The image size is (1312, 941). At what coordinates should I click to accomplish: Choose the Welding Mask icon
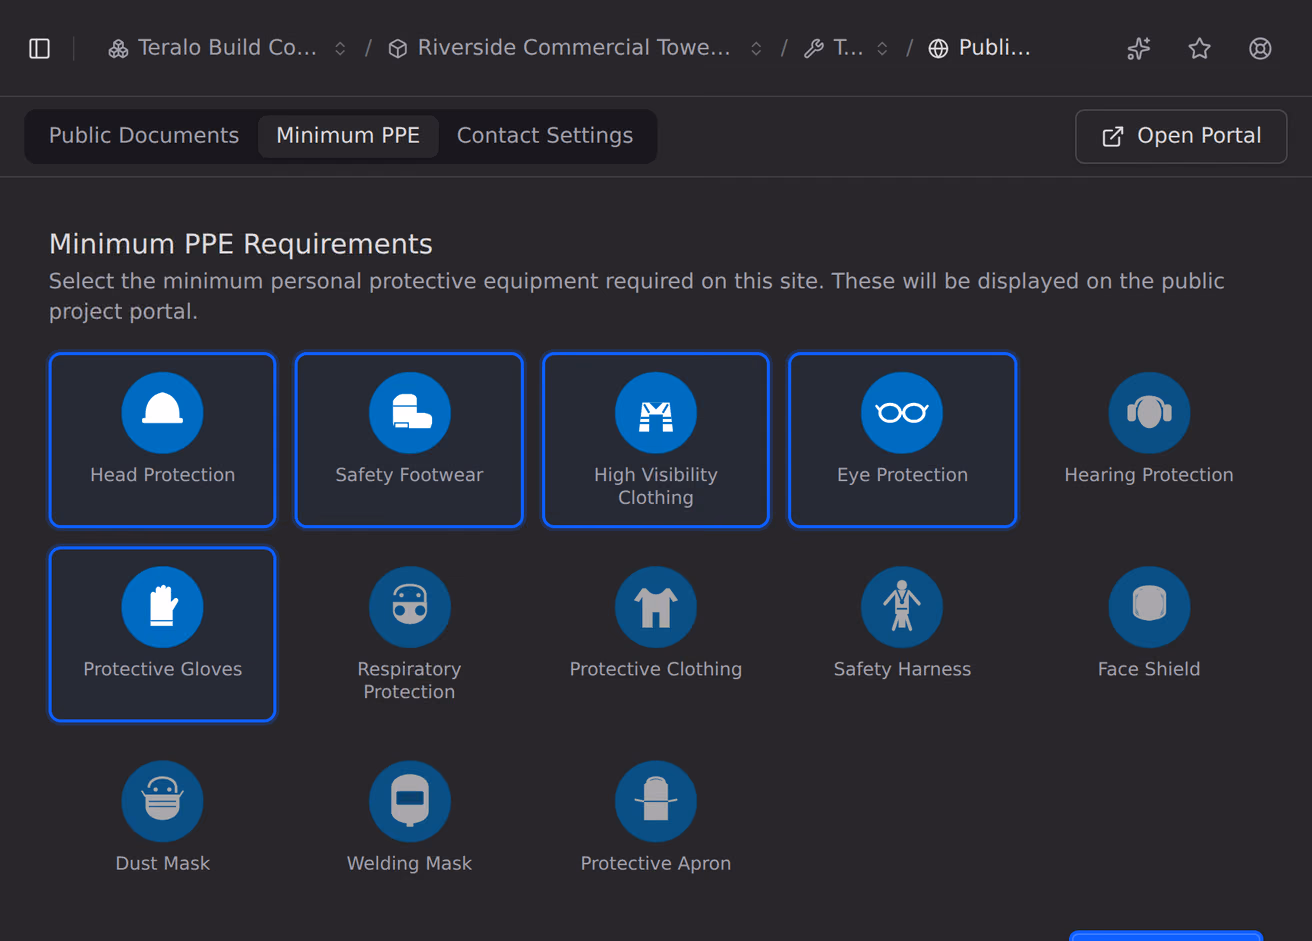[409, 801]
